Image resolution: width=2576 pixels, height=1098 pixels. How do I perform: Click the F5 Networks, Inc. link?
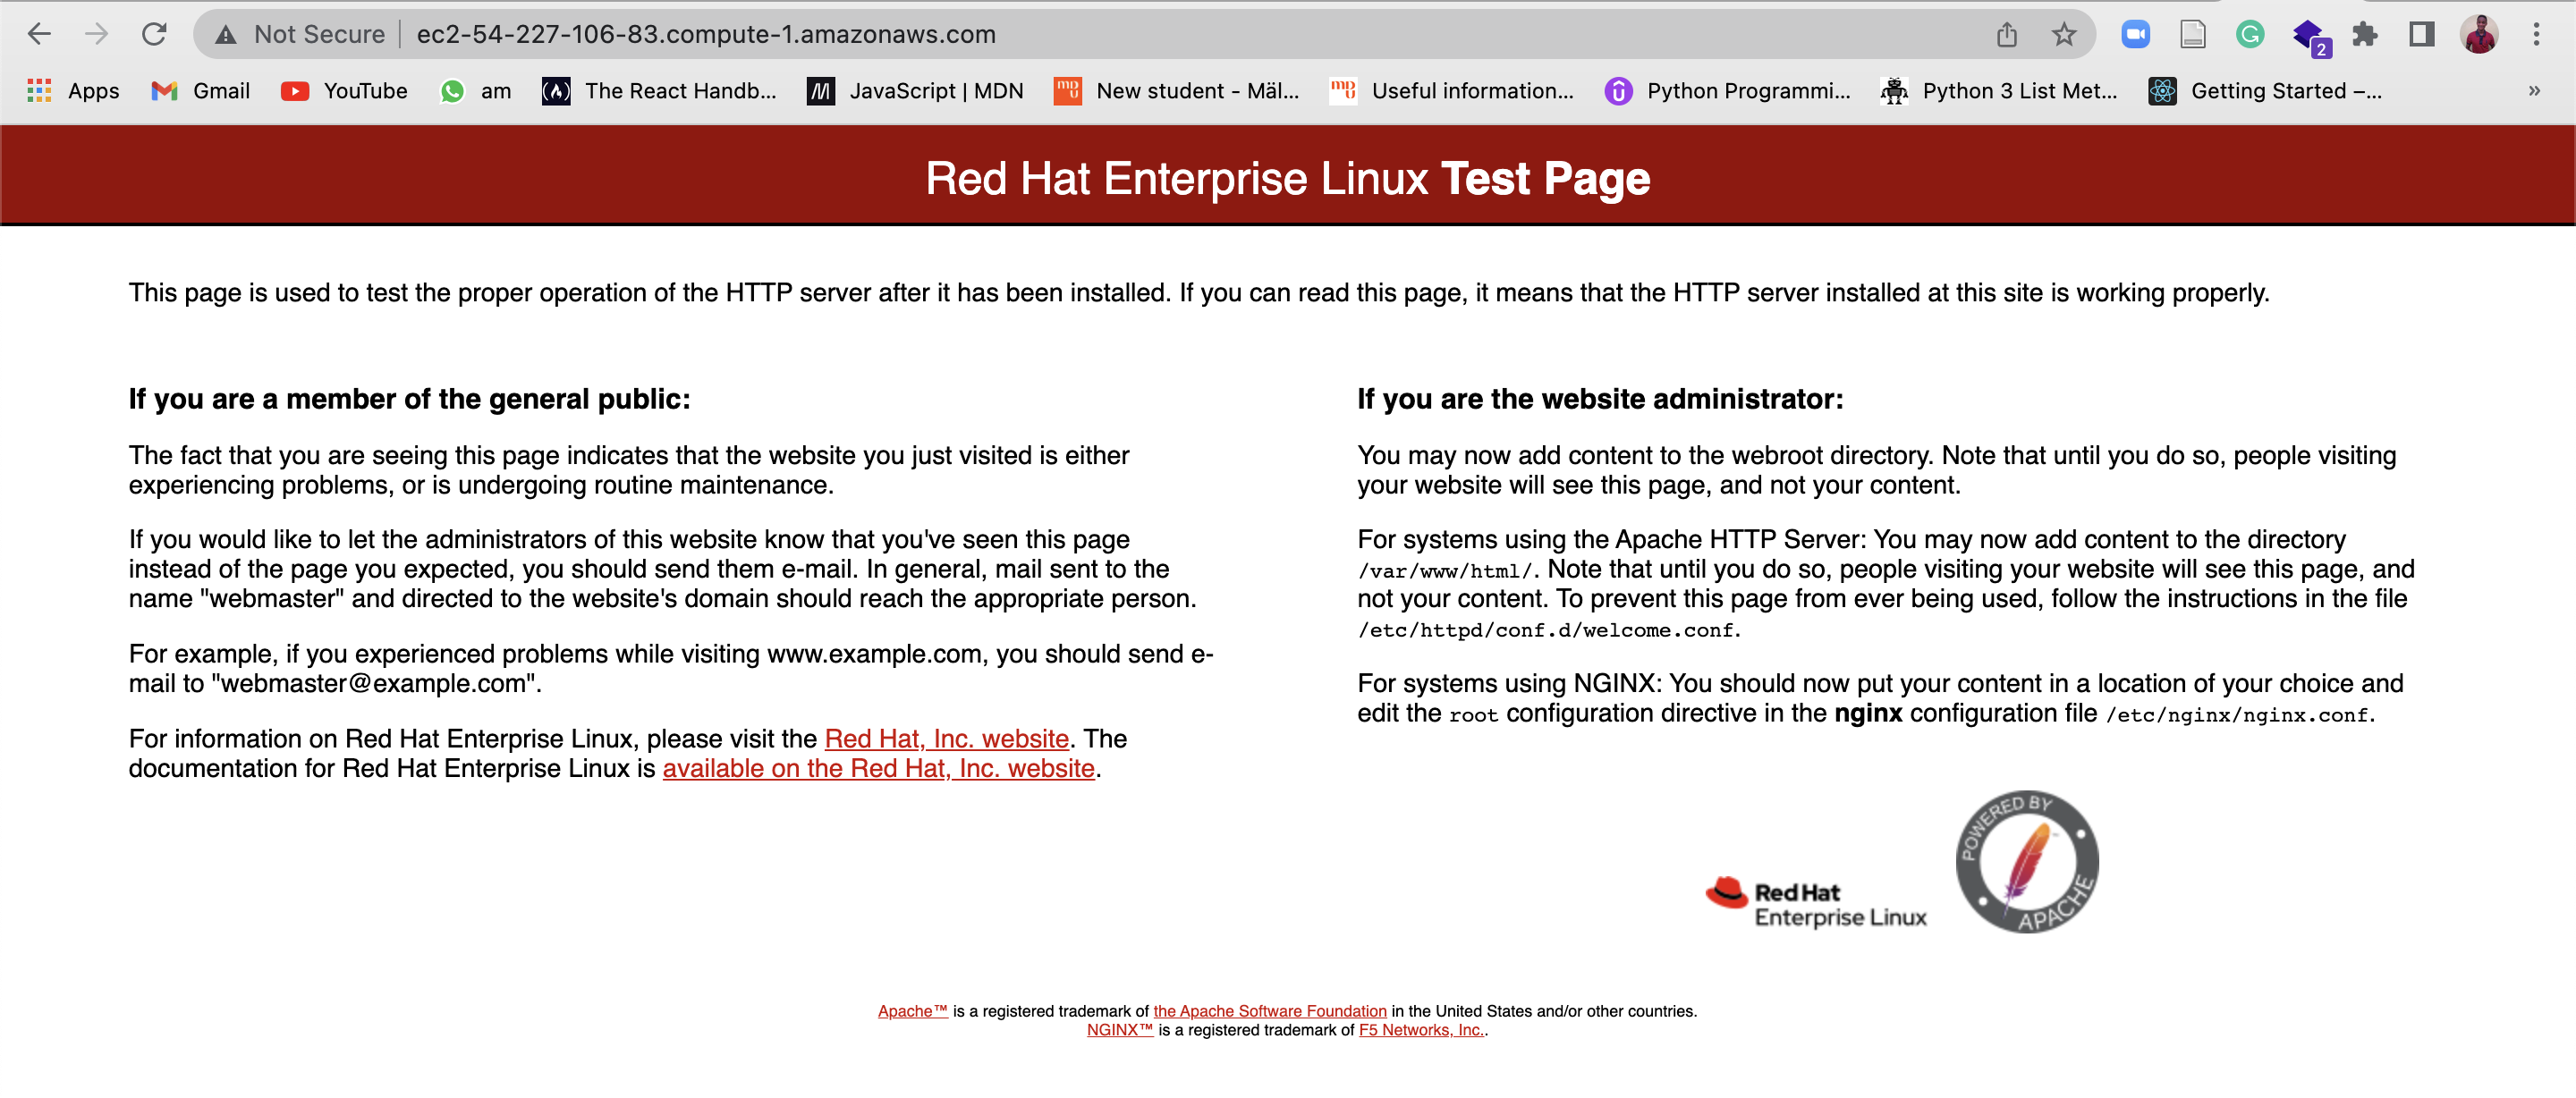1420,1031
